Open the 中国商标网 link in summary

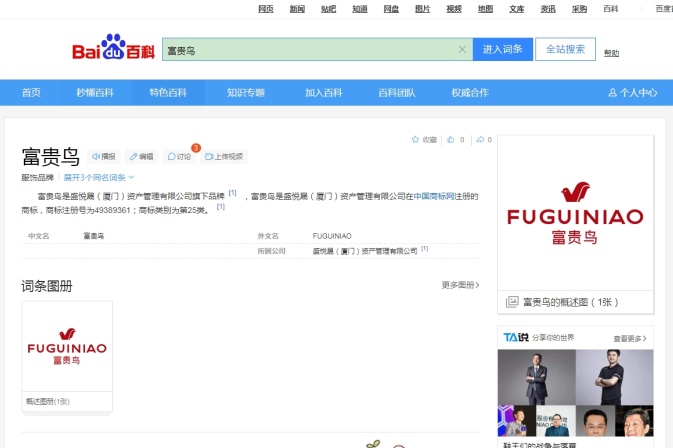point(434,197)
